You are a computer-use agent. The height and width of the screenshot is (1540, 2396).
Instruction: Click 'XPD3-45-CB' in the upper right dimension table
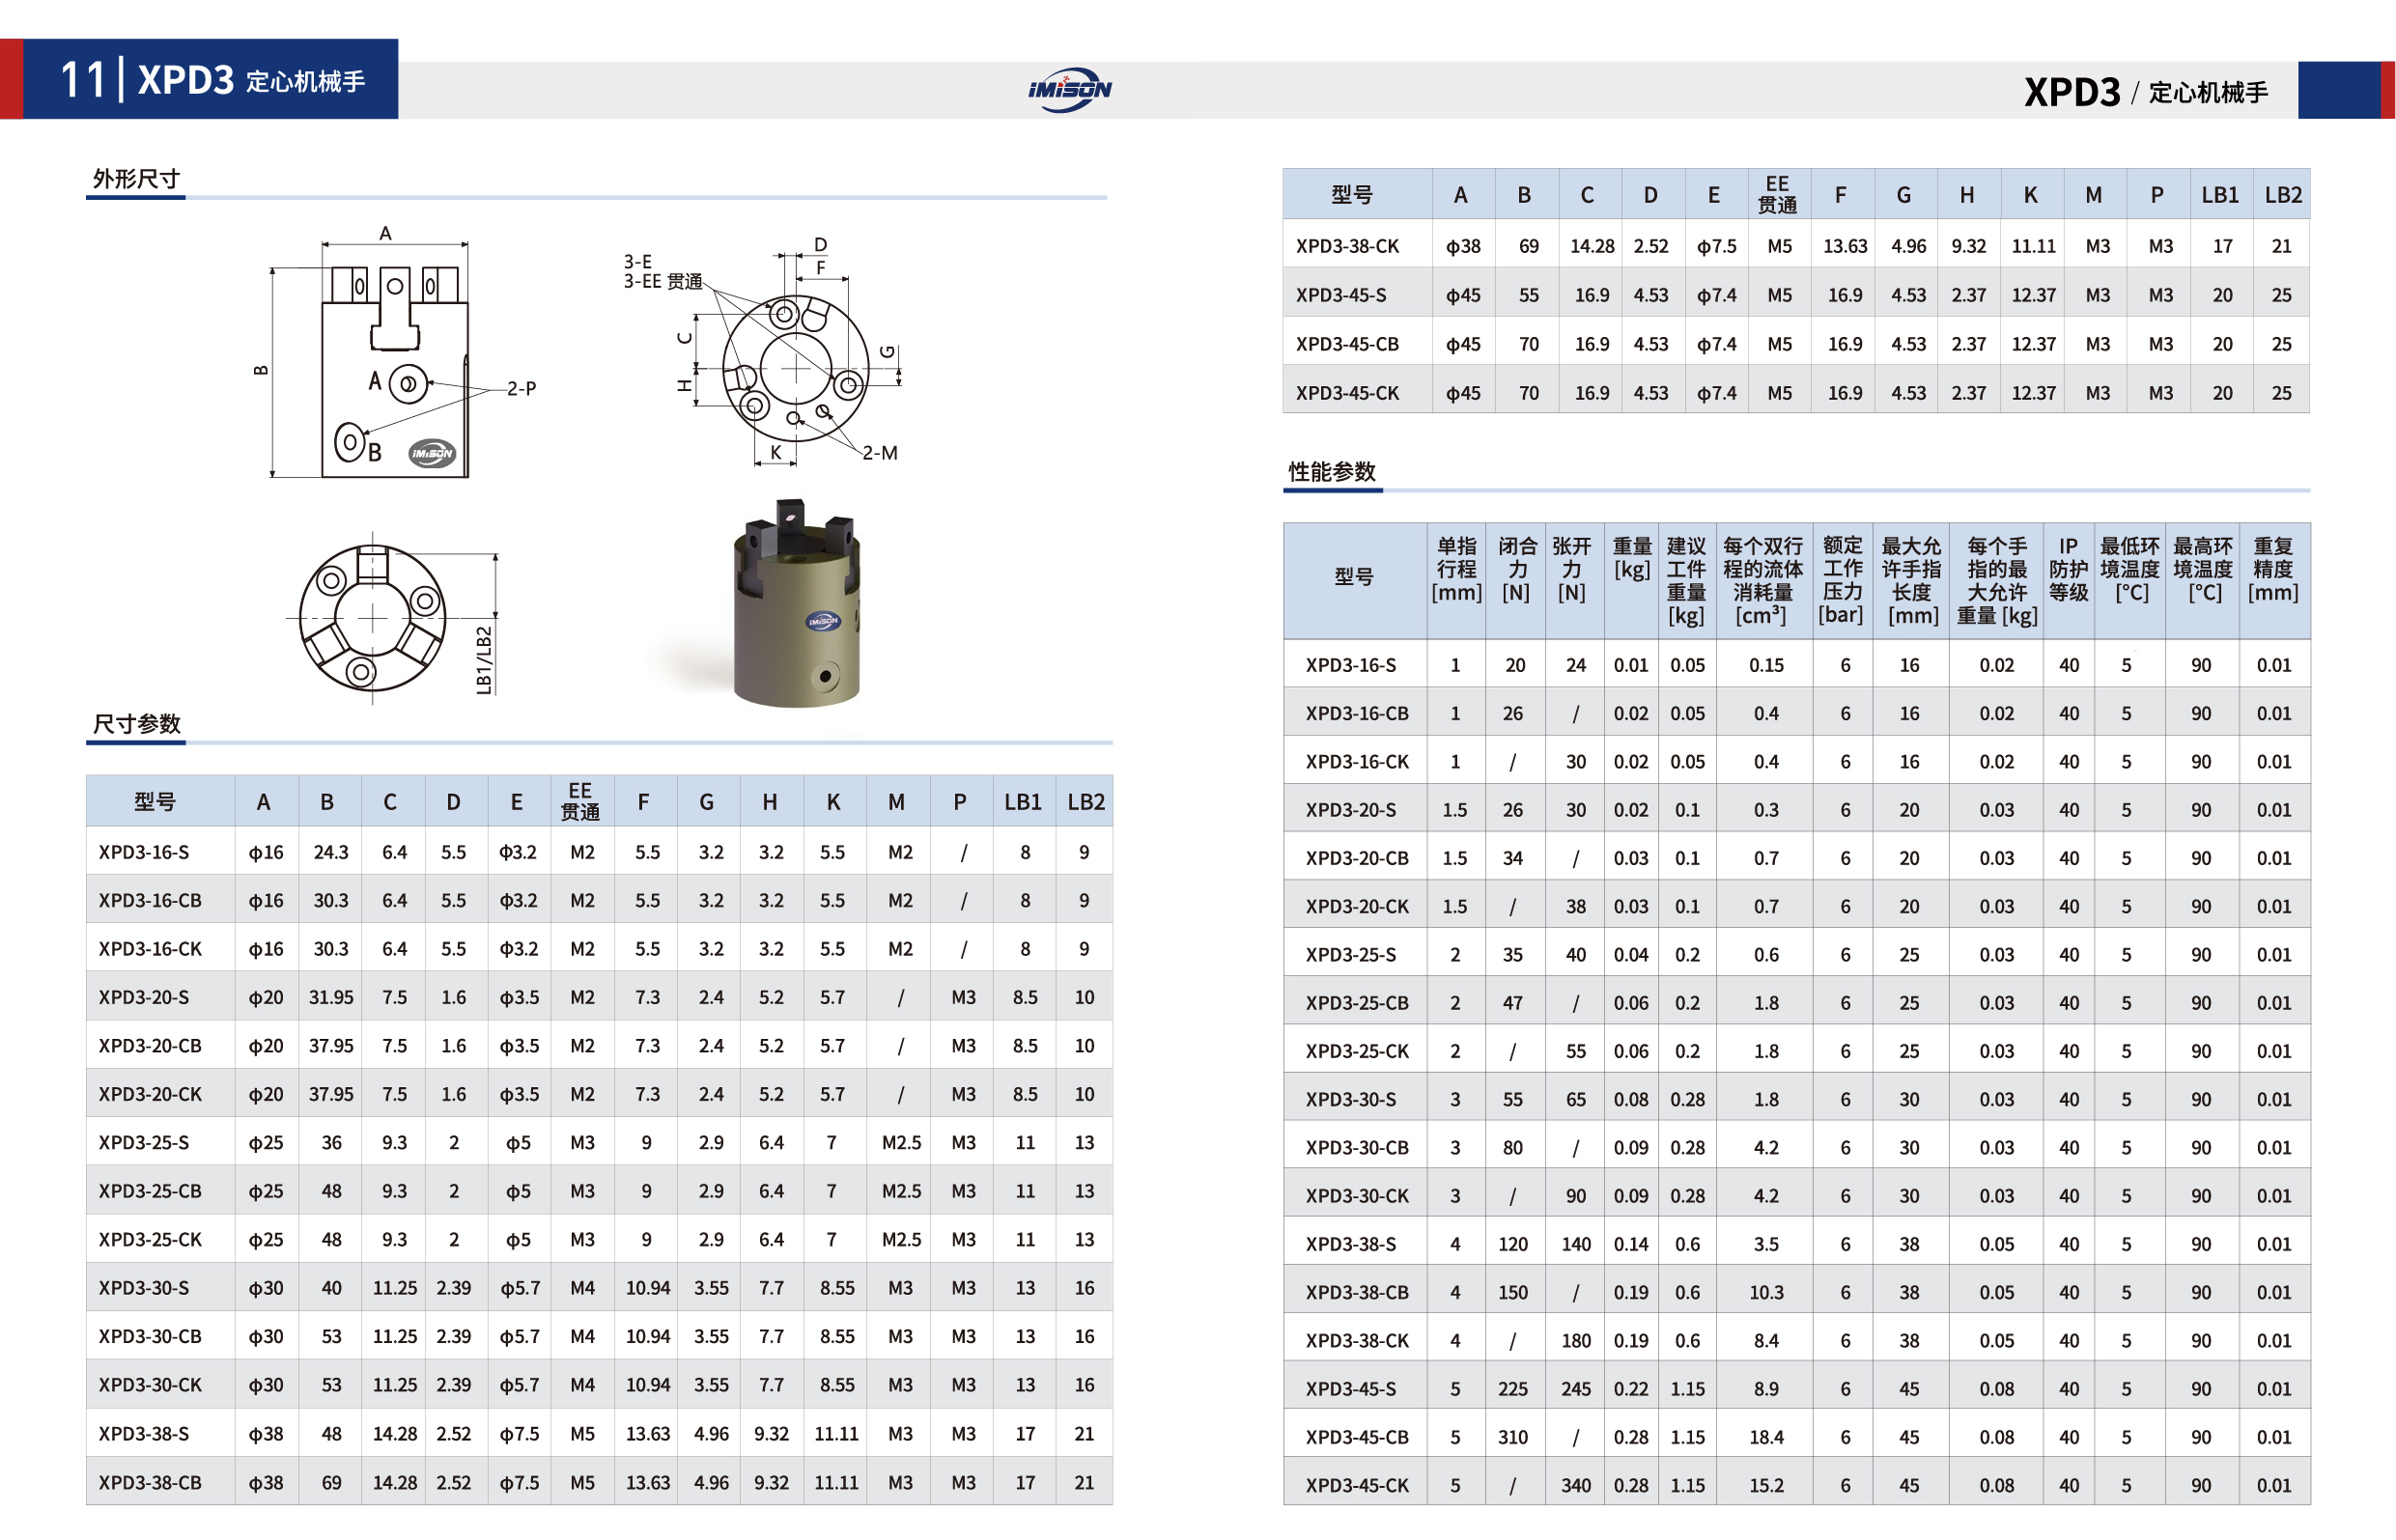(1347, 344)
